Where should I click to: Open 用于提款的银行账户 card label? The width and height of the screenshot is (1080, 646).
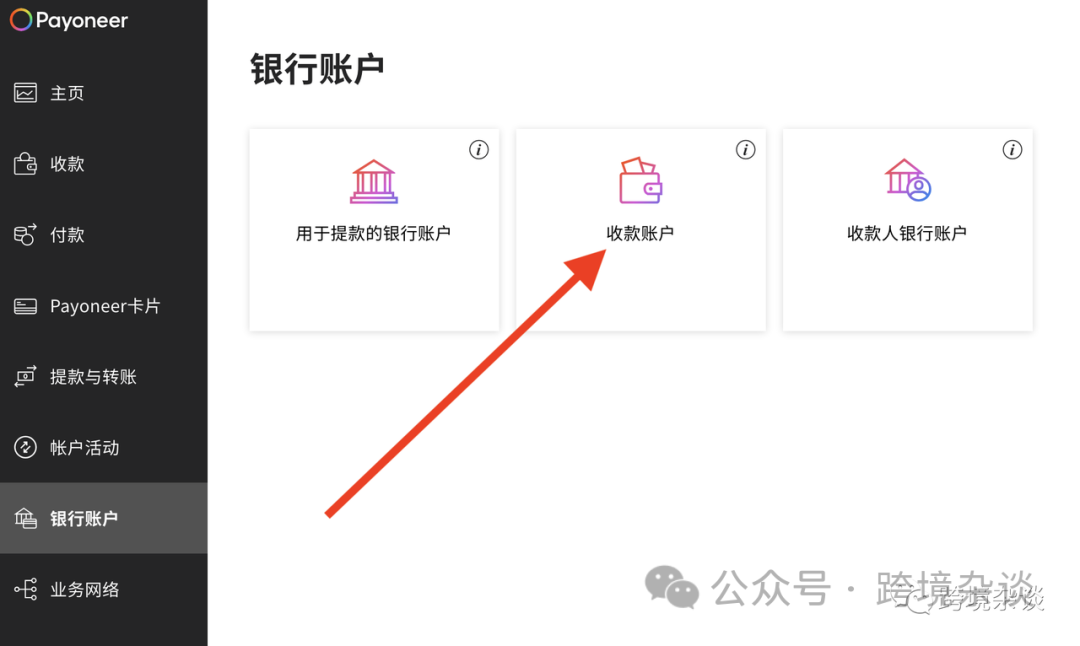coord(373,233)
